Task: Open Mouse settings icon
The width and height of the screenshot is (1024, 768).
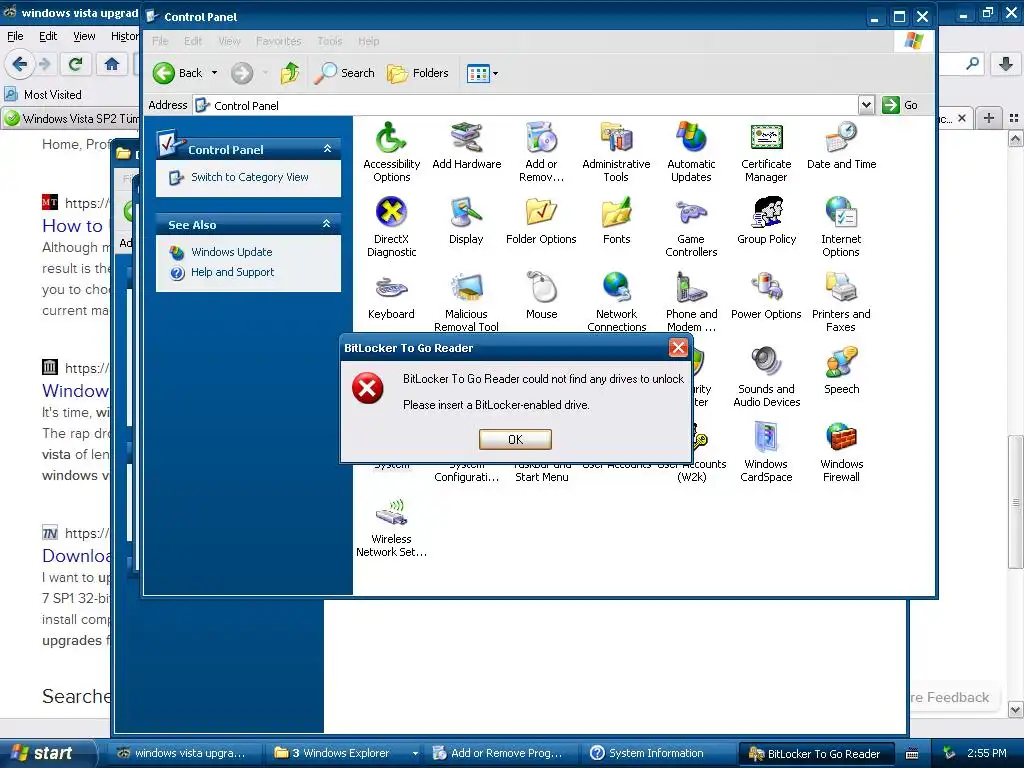Action: (x=541, y=296)
